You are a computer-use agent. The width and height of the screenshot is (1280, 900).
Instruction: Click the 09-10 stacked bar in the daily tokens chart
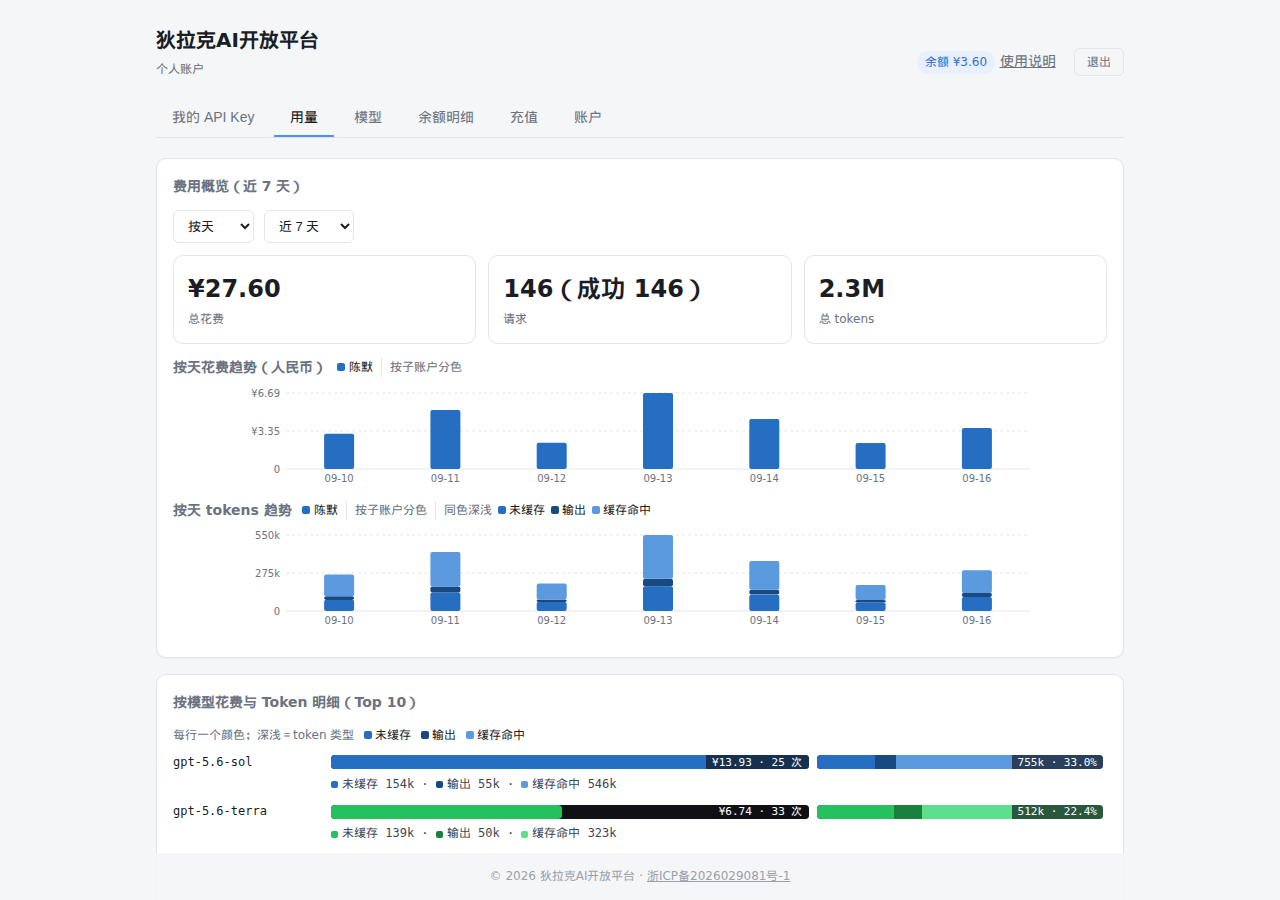coord(339,593)
